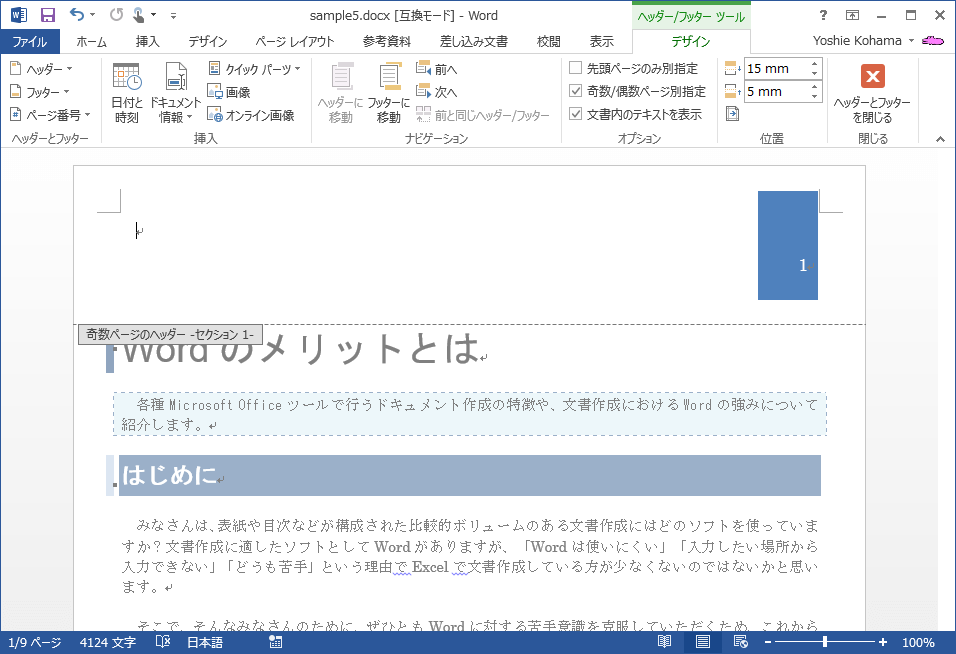Click footer bottom distance field 5 mm
Image resolution: width=956 pixels, height=654 pixels.
click(x=777, y=91)
